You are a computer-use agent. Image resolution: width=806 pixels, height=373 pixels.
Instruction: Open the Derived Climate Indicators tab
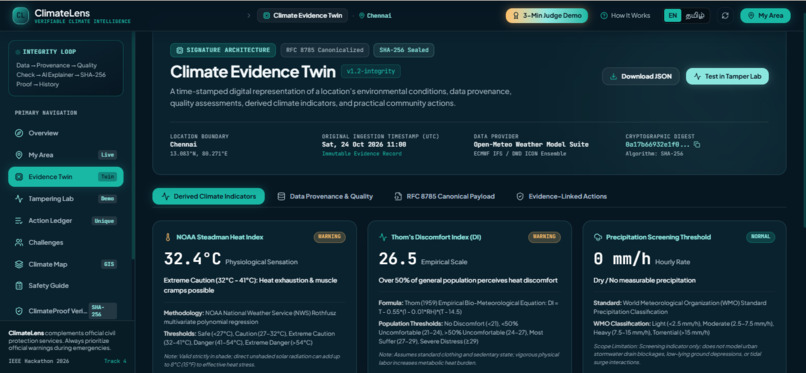(209, 196)
